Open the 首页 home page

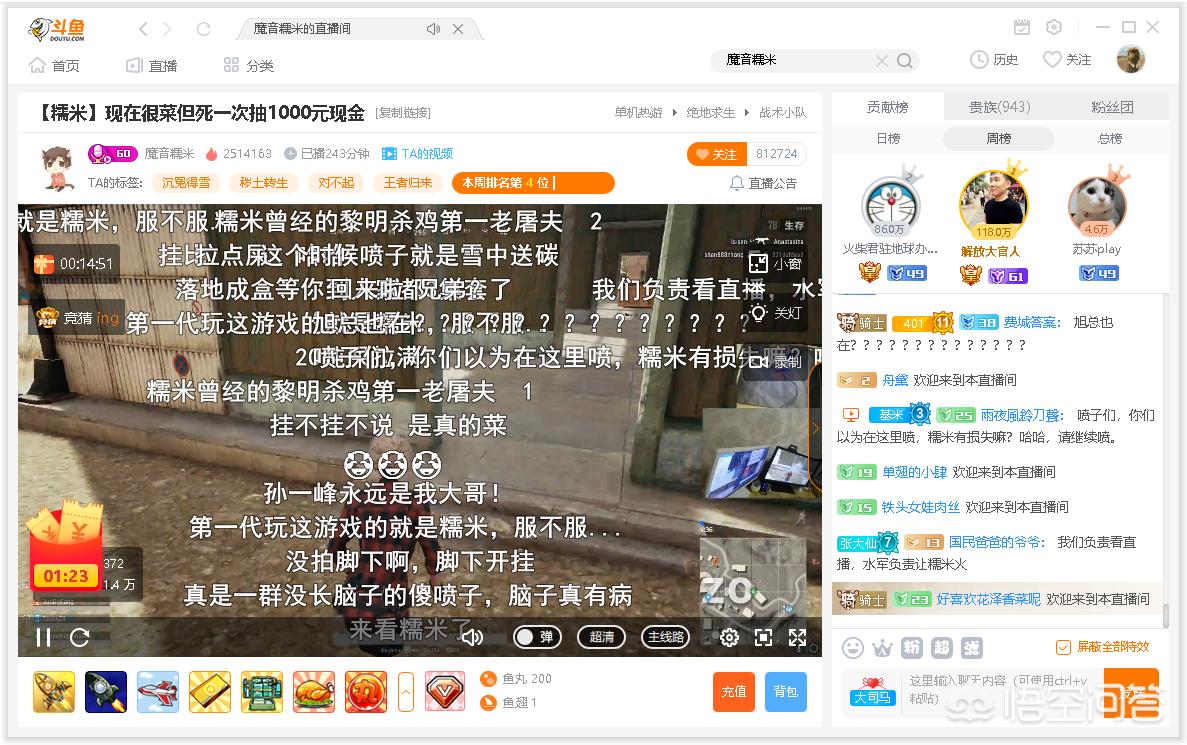pos(54,66)
